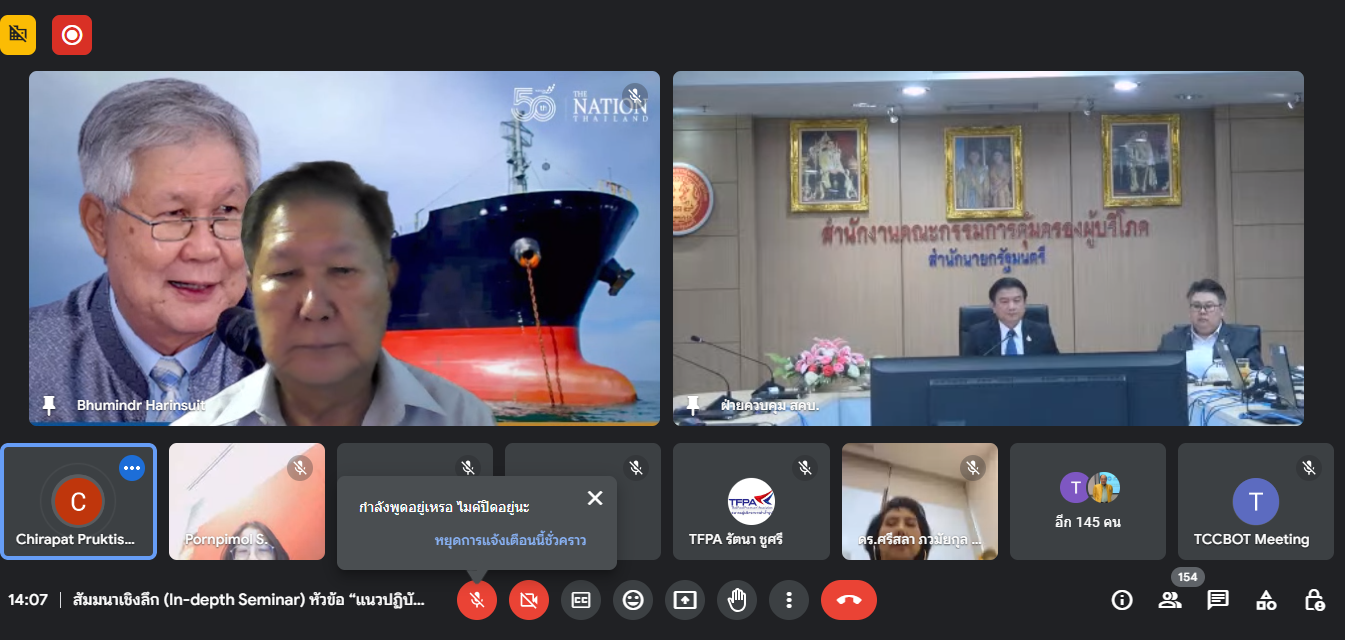Open host controls lock icon

1315,600
